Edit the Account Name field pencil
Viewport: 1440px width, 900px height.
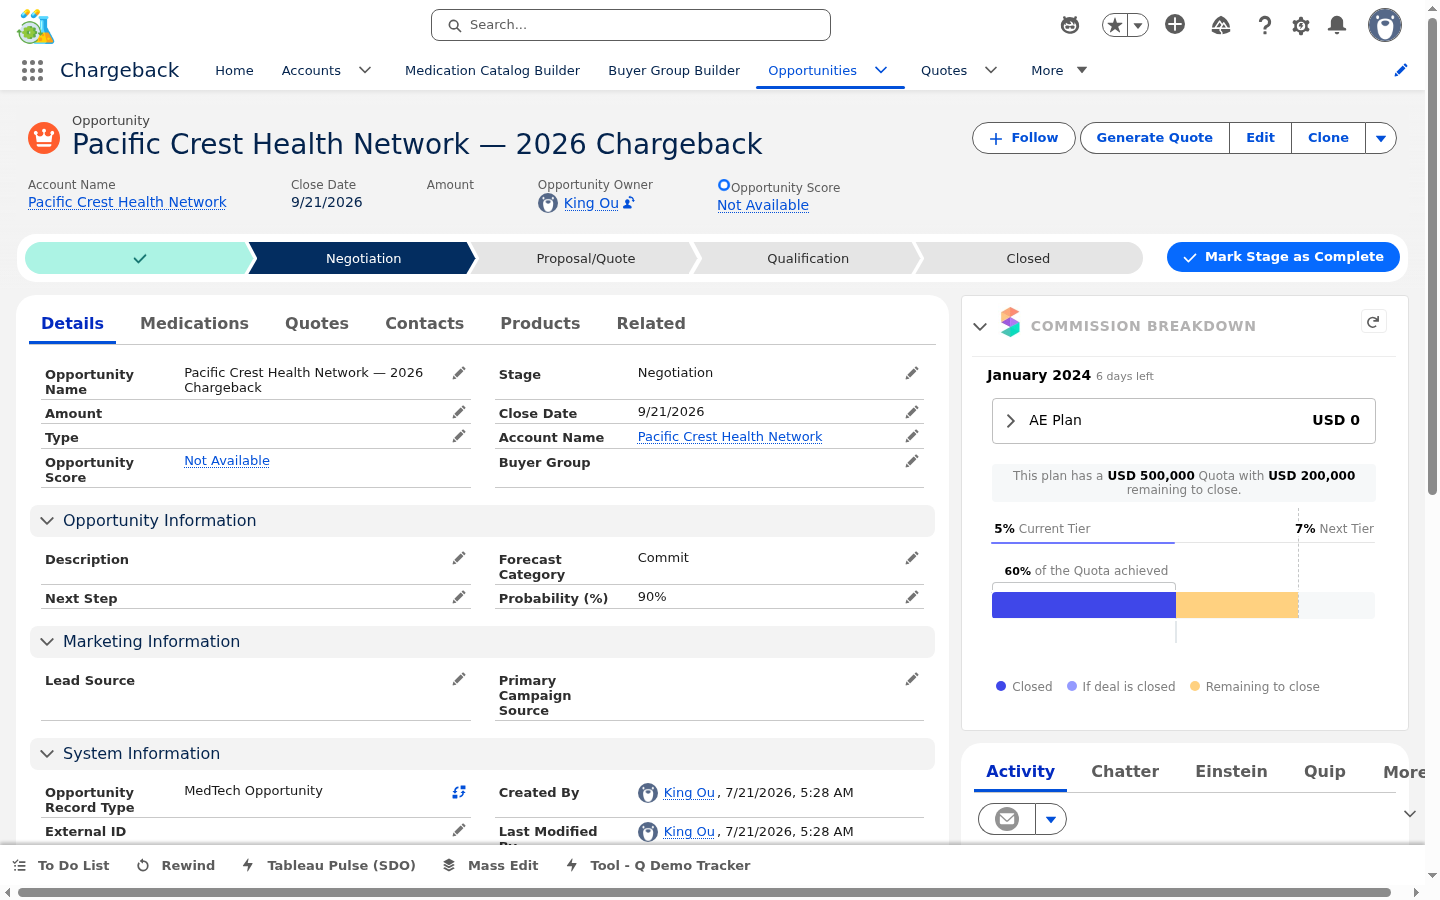pyautogui.click(x=912, y=436)
